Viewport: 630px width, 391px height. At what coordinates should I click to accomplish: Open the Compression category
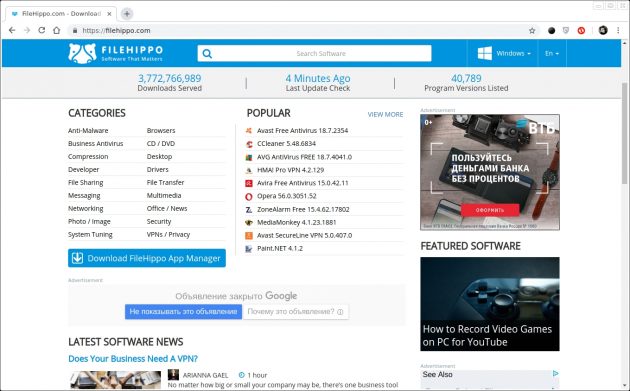[x=88, y=157]
